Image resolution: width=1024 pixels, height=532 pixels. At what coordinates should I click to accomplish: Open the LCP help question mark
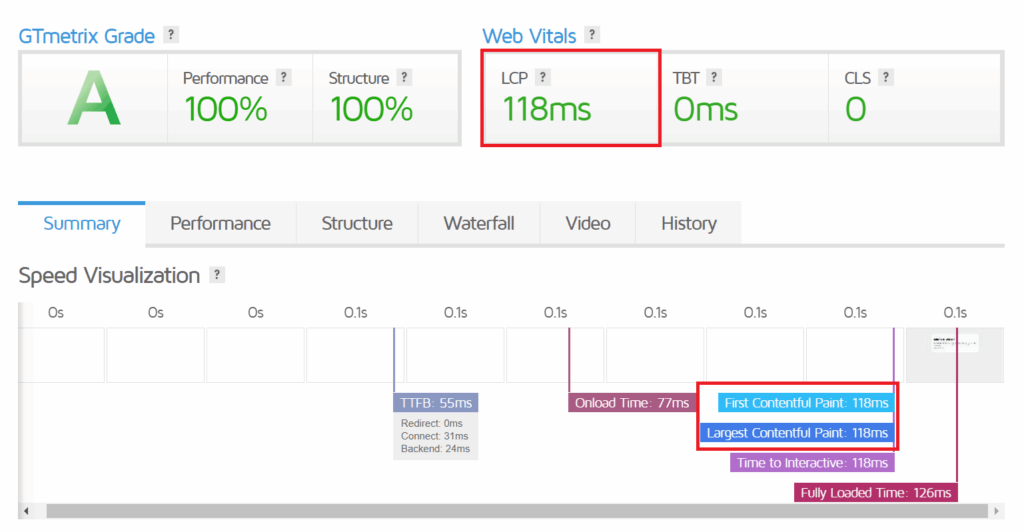pos(543,77)
